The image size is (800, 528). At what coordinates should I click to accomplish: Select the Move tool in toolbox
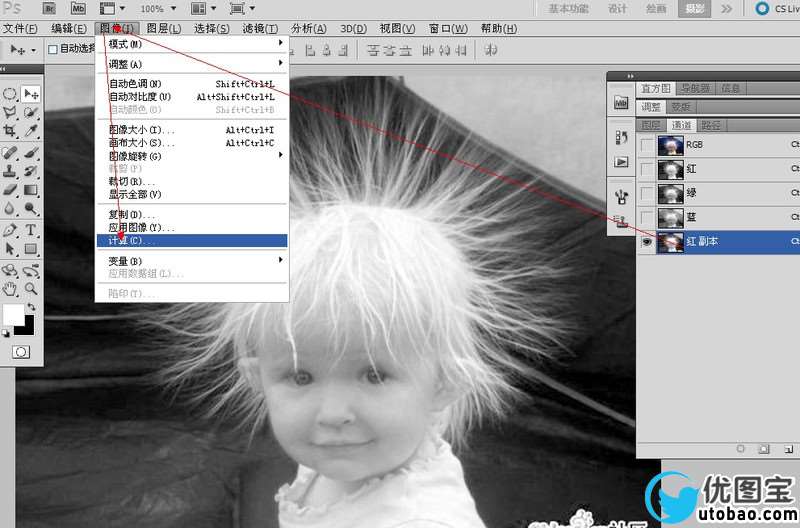point(31,94)
